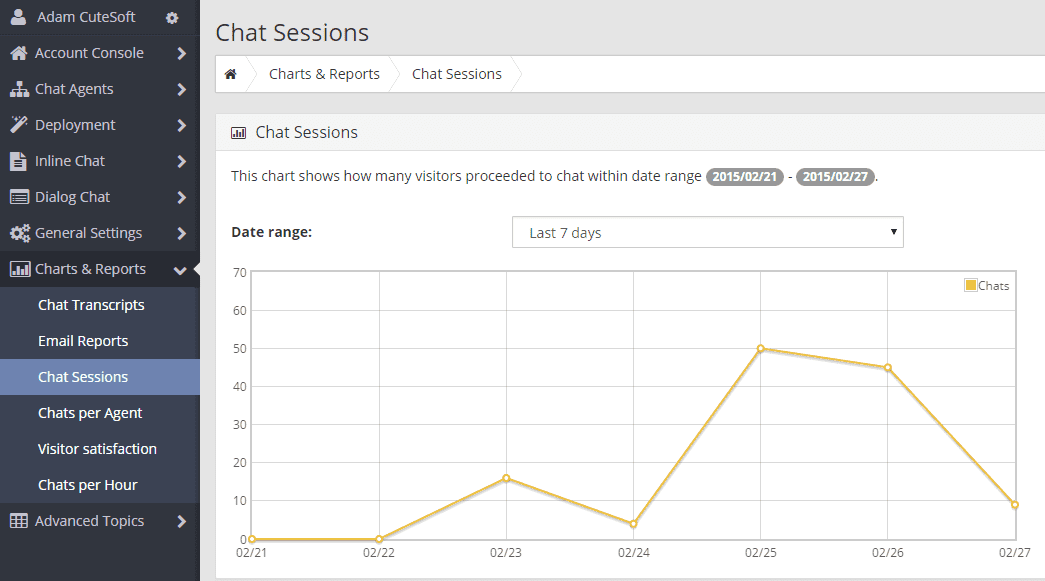The image size is (1045, 581).
Task: Select the Deployment wrench icon
Action: pyautogui.click(x=19, y=124)
